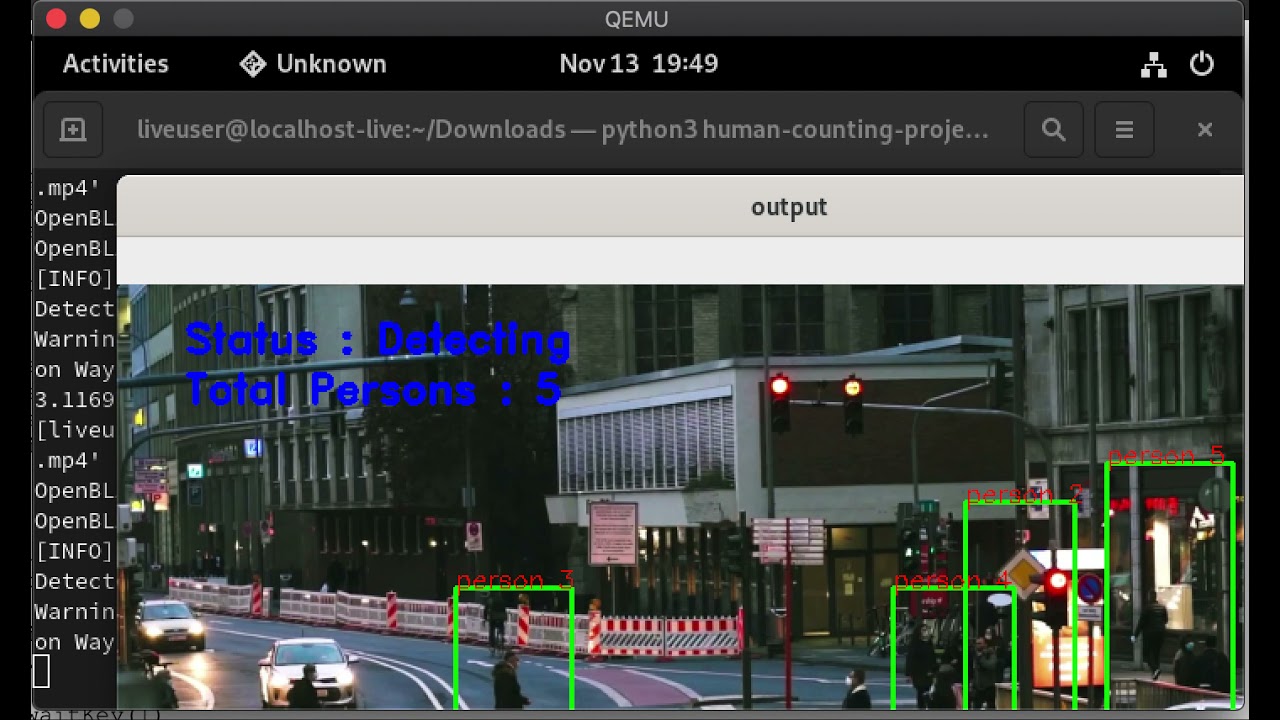Click the 'person 3' detection label
This screenshot has width=1280, height=720.
[x=515, y=580]
